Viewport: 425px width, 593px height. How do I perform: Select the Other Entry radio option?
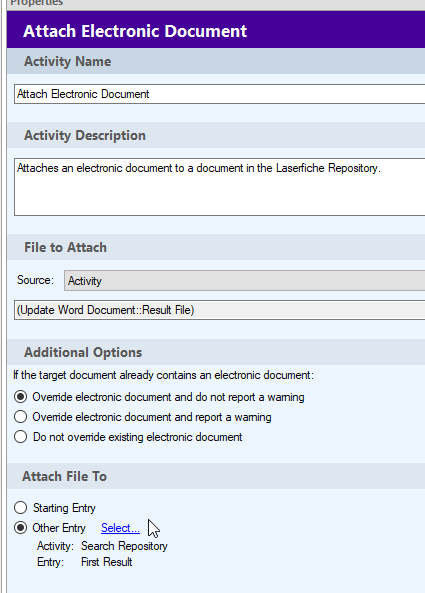pos(20,528)
